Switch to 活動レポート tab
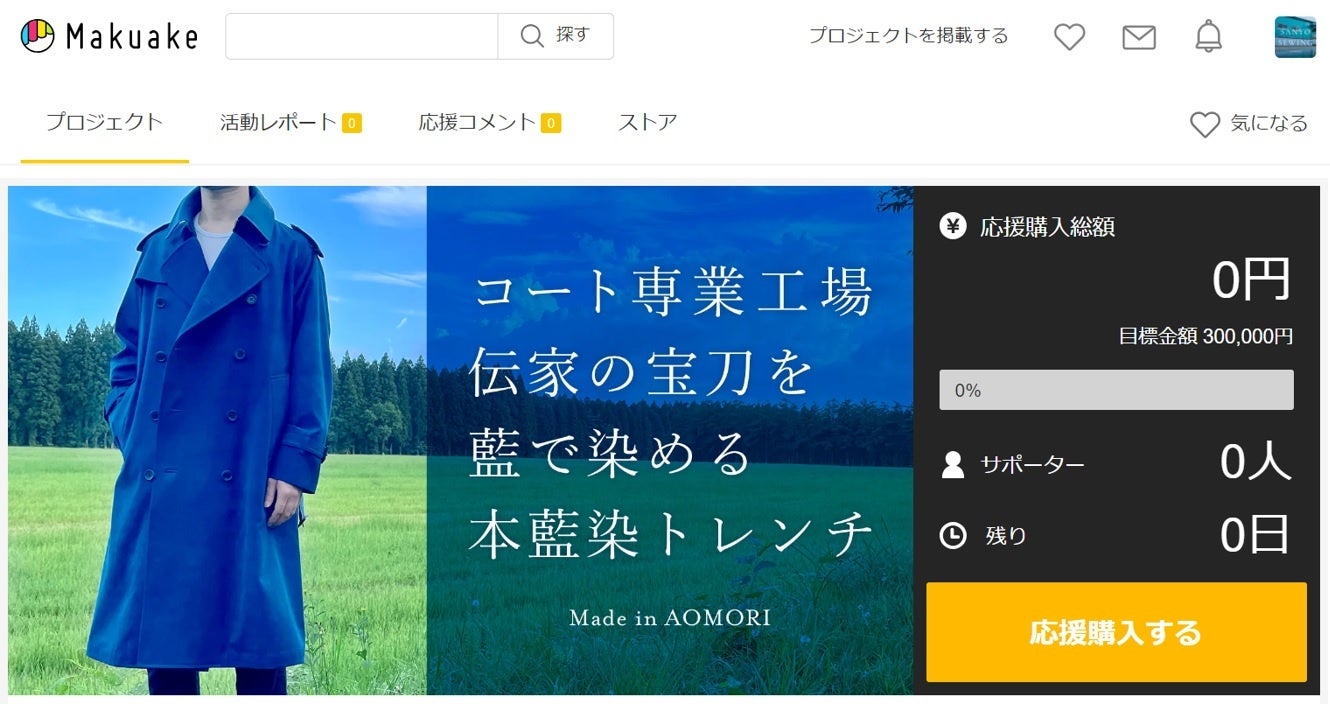Viewport: 1330px width, 707px height. click(x=291, y=122)
